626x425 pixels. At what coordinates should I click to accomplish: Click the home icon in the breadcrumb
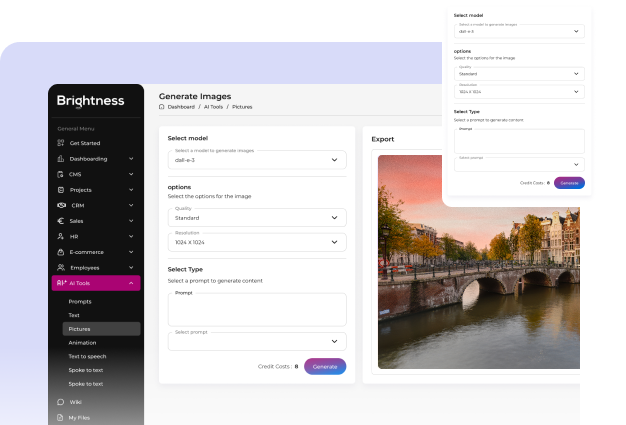[x=162, y=106]
